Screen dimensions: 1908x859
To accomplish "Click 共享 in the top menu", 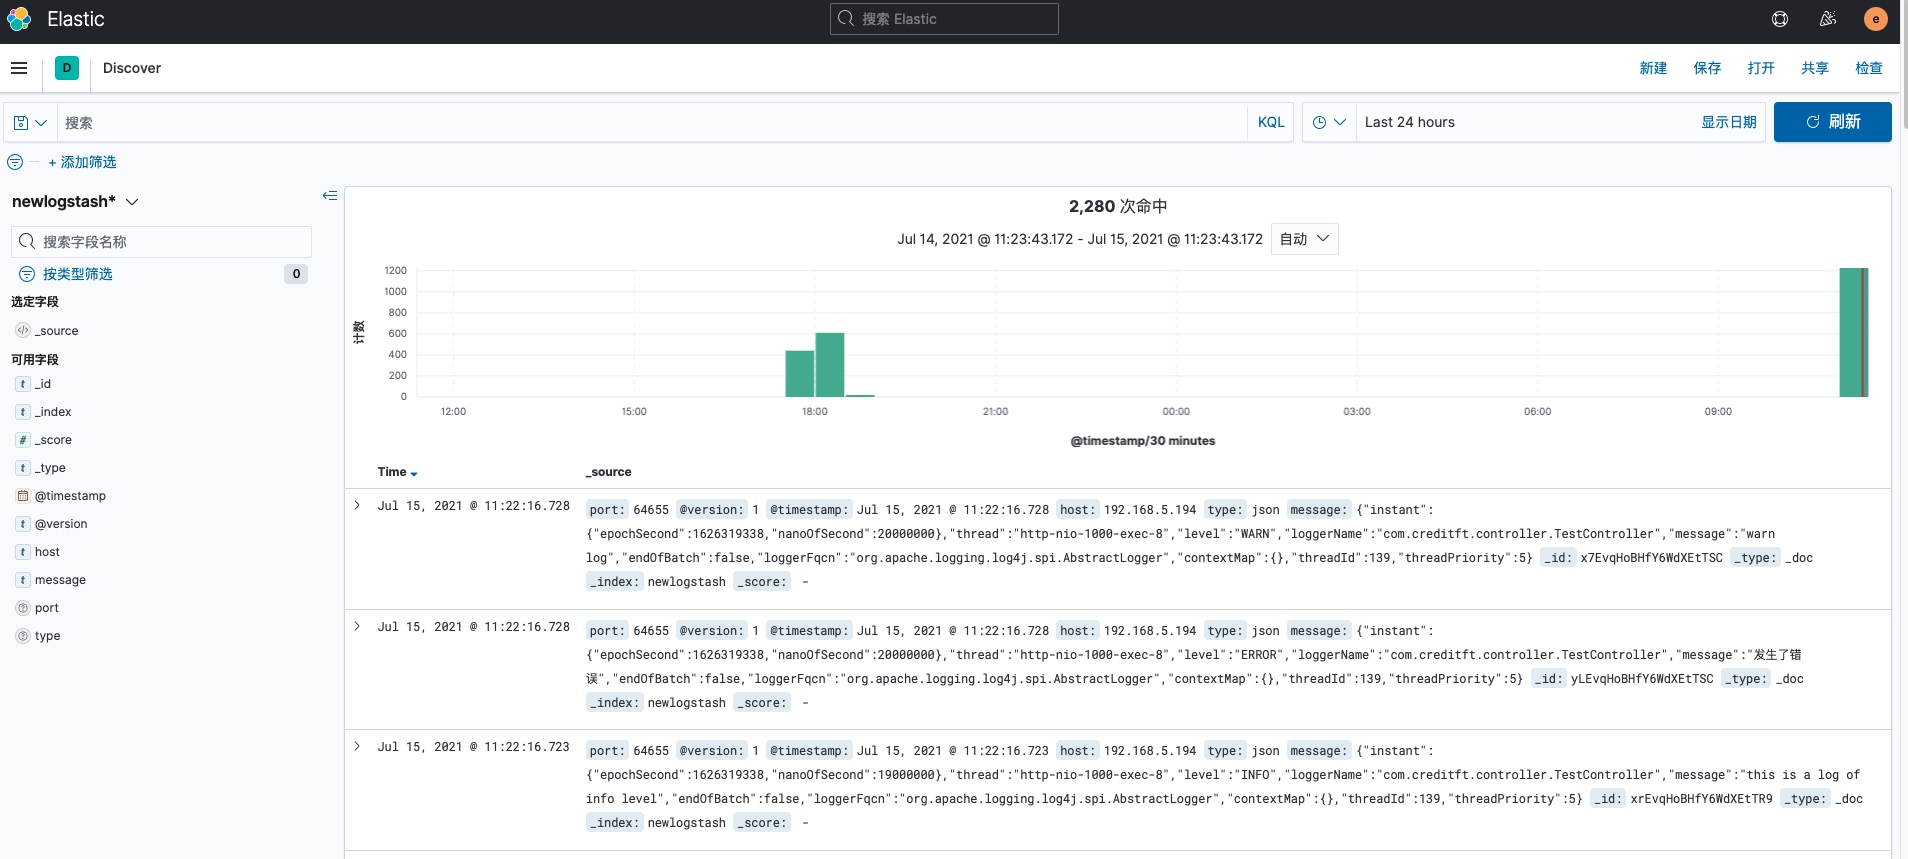I will coord(1815,68).
